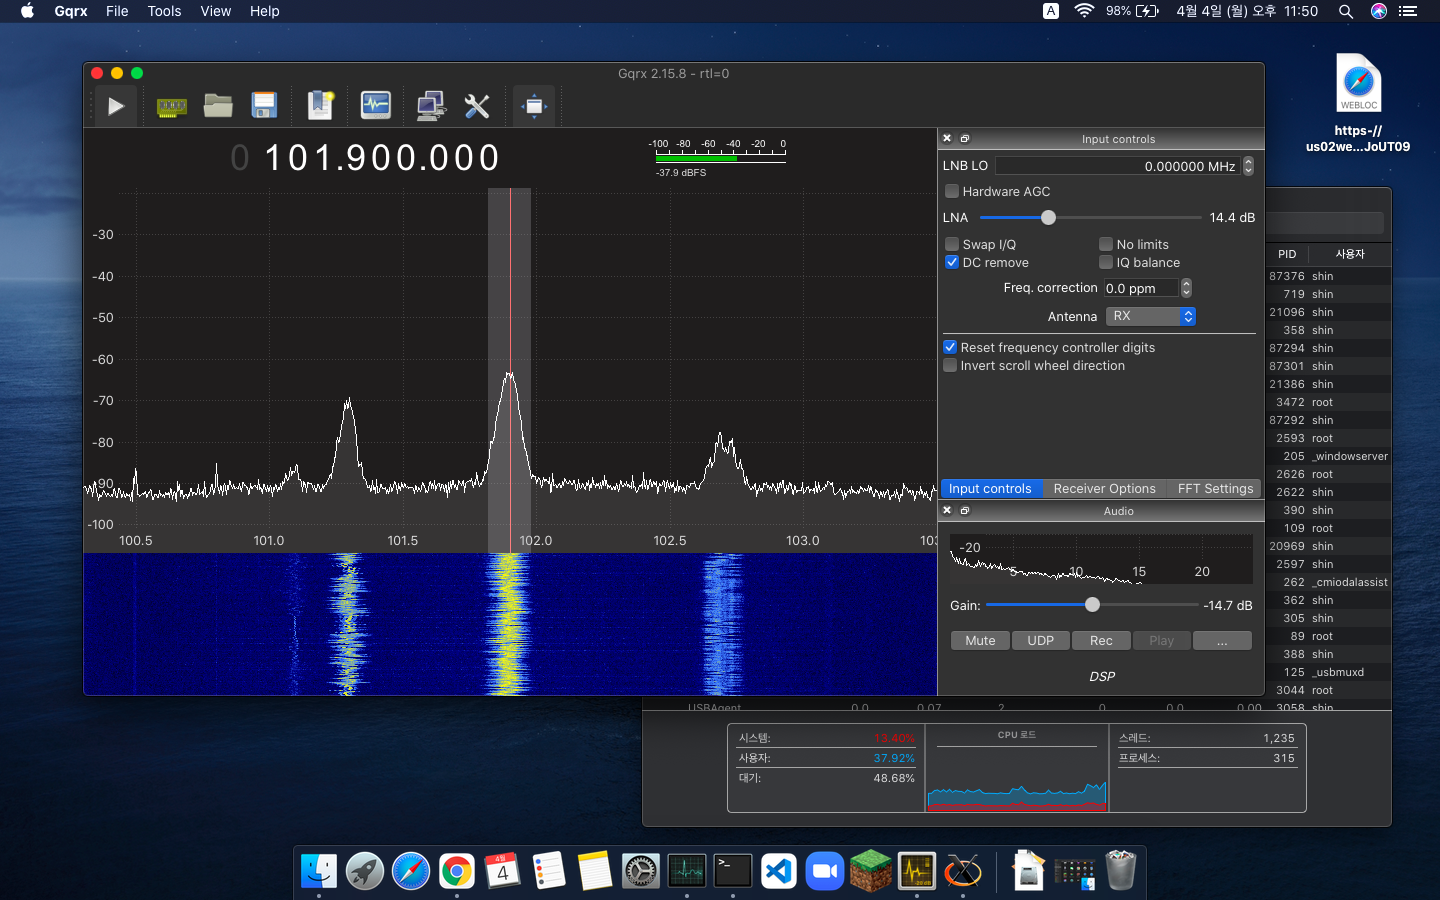Click the DSP label in Audio panel
This screenshot has height=900, width=1440.
point(1102,676)
